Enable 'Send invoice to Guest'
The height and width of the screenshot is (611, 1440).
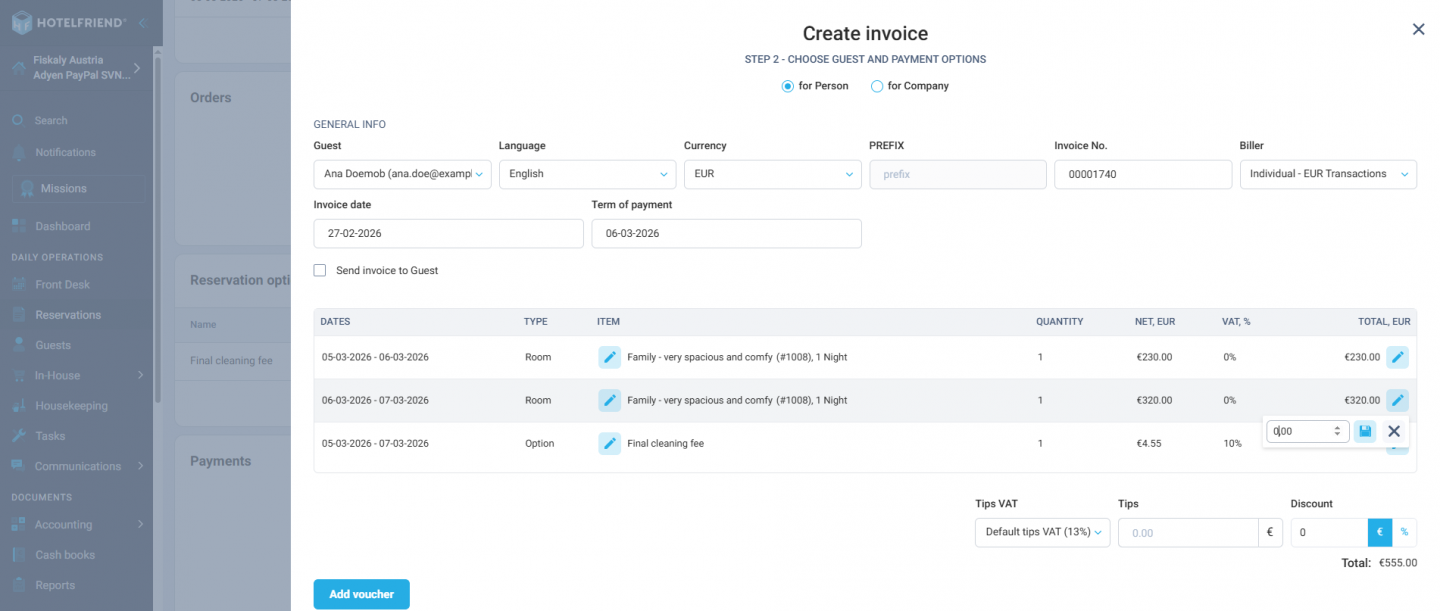319,270
